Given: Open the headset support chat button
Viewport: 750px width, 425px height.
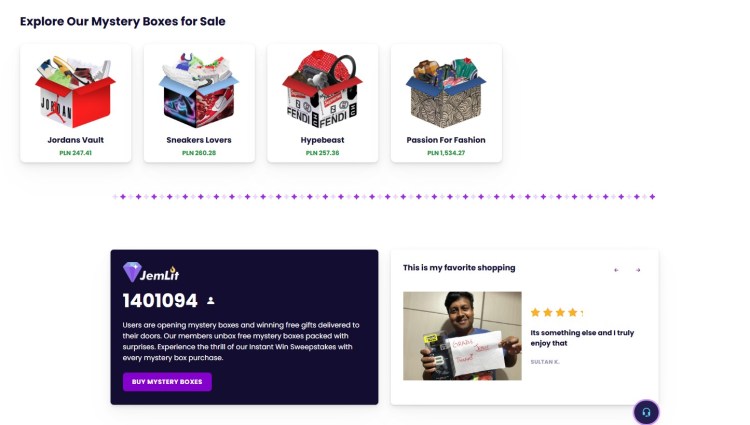Looking at the screenshot, I should (x=646, y=411).
